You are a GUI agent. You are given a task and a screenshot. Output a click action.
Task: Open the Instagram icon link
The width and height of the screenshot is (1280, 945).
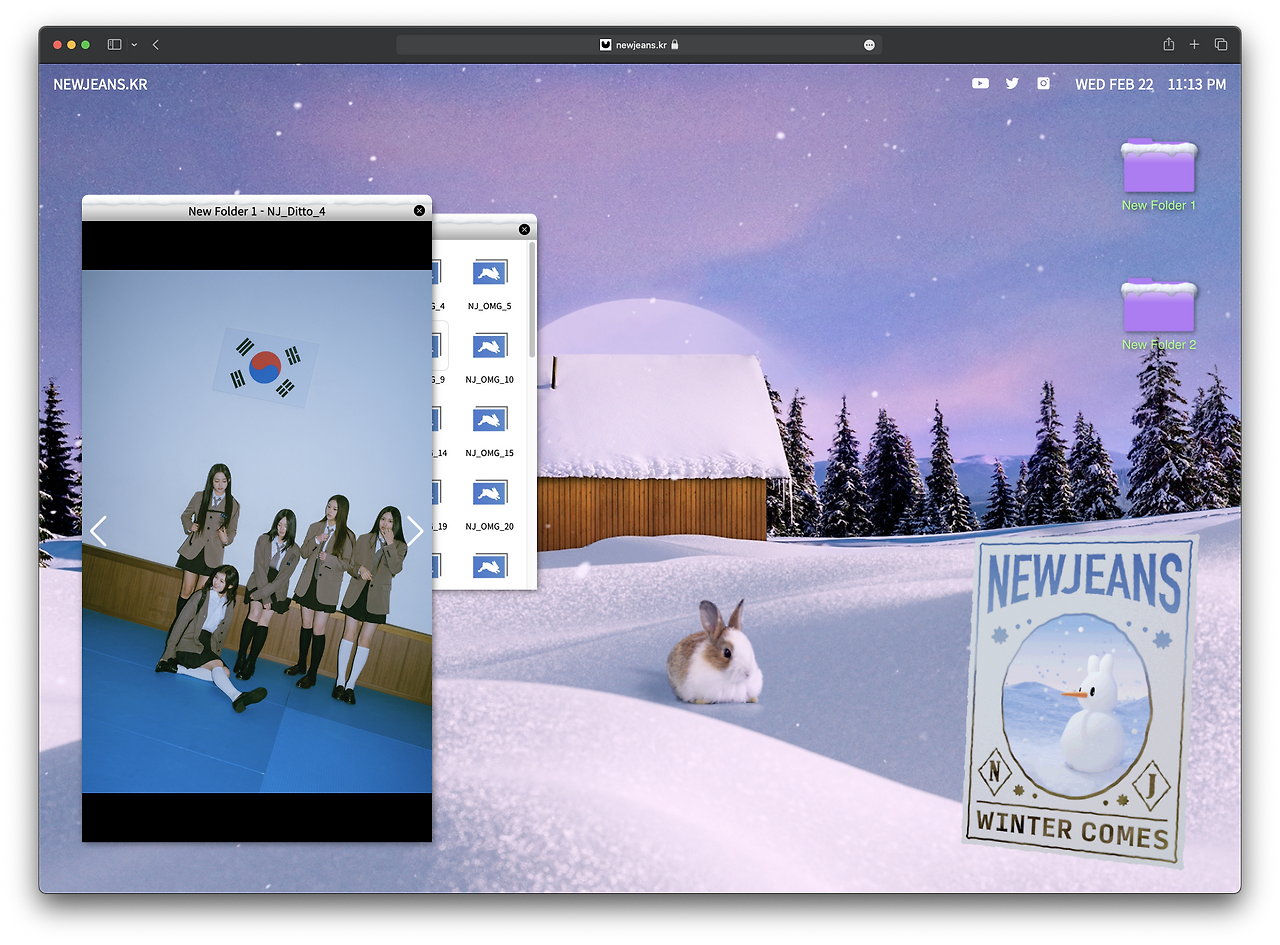pyautogui.click(x=1043, y=84)
